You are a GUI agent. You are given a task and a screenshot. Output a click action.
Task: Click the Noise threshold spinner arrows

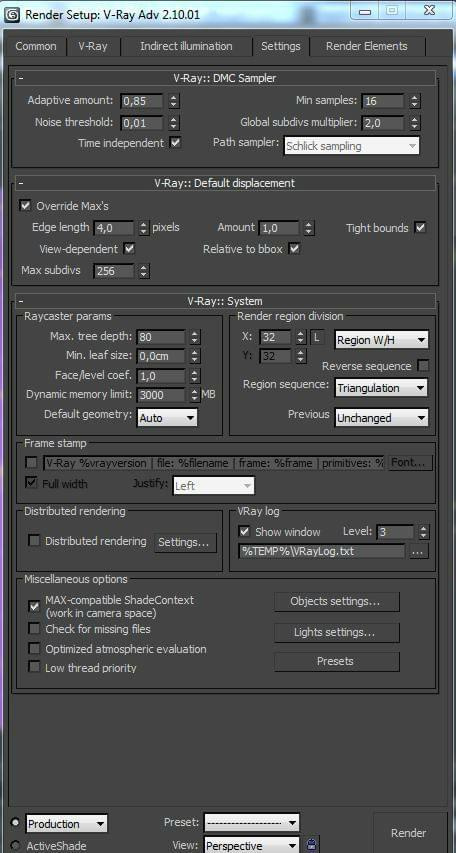click(173, 123)
